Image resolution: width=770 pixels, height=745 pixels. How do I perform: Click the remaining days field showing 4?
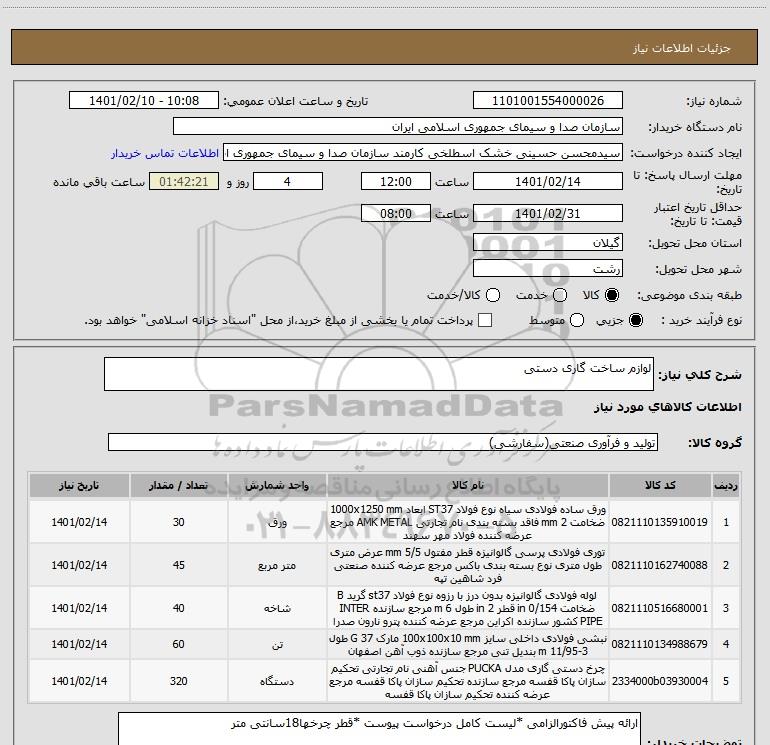288,181
